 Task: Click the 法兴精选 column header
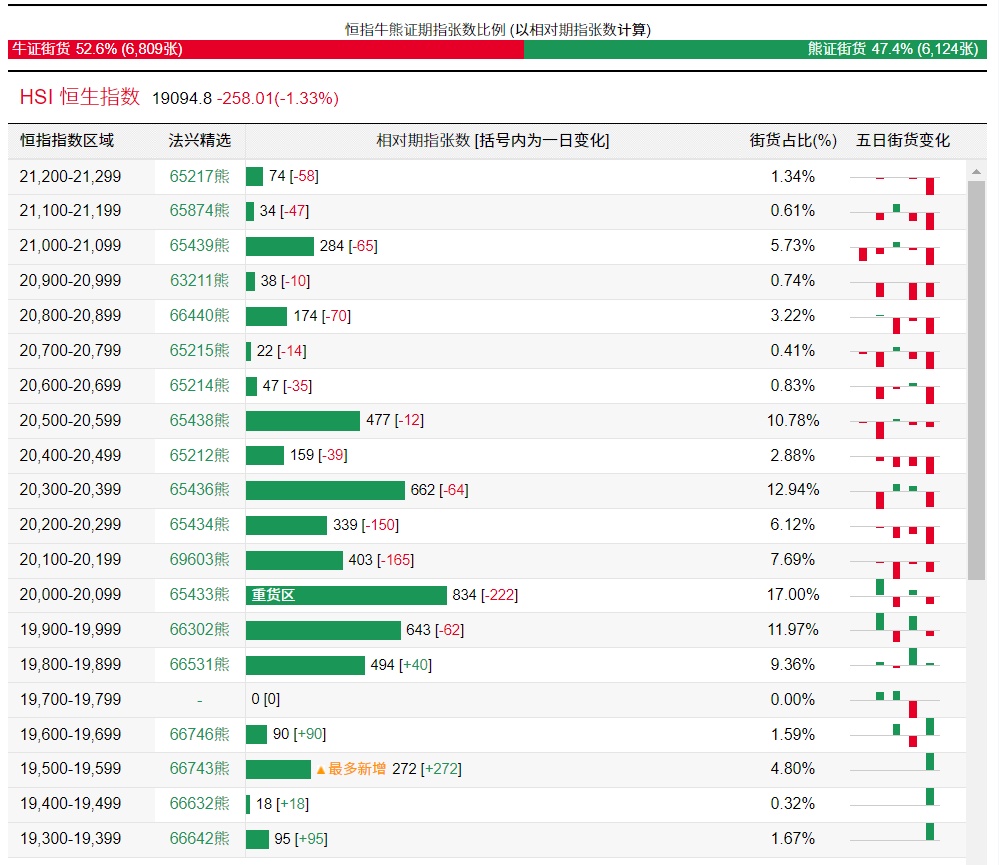click(x=199, y=141)
